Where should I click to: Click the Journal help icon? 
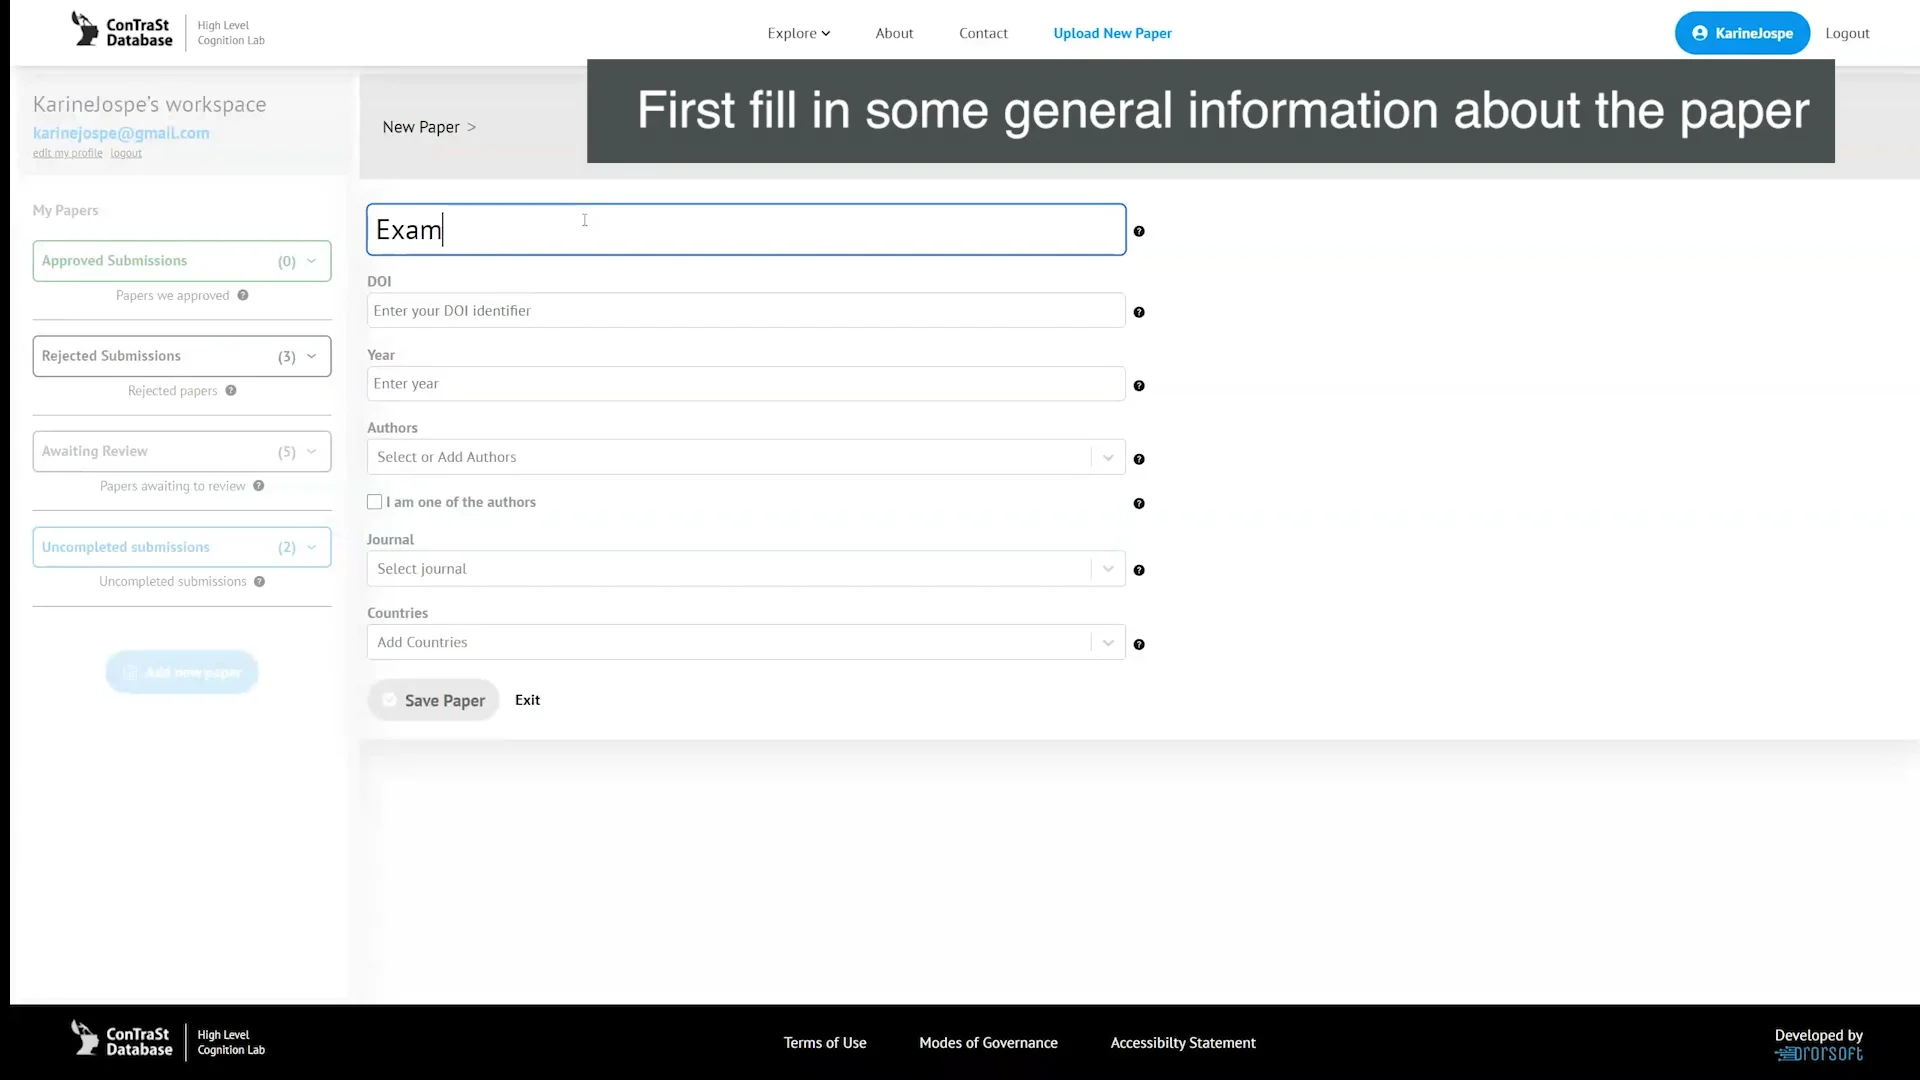pyautogui.click(x=1140, y=570)
